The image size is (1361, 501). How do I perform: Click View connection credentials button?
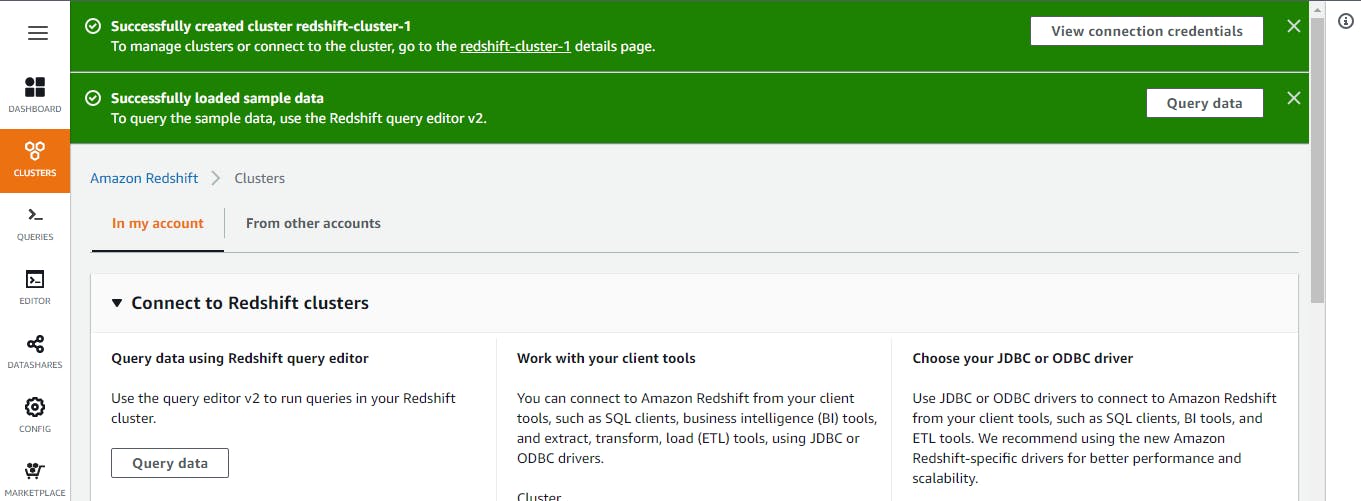pyautogui.click(x=1146, y=31)
